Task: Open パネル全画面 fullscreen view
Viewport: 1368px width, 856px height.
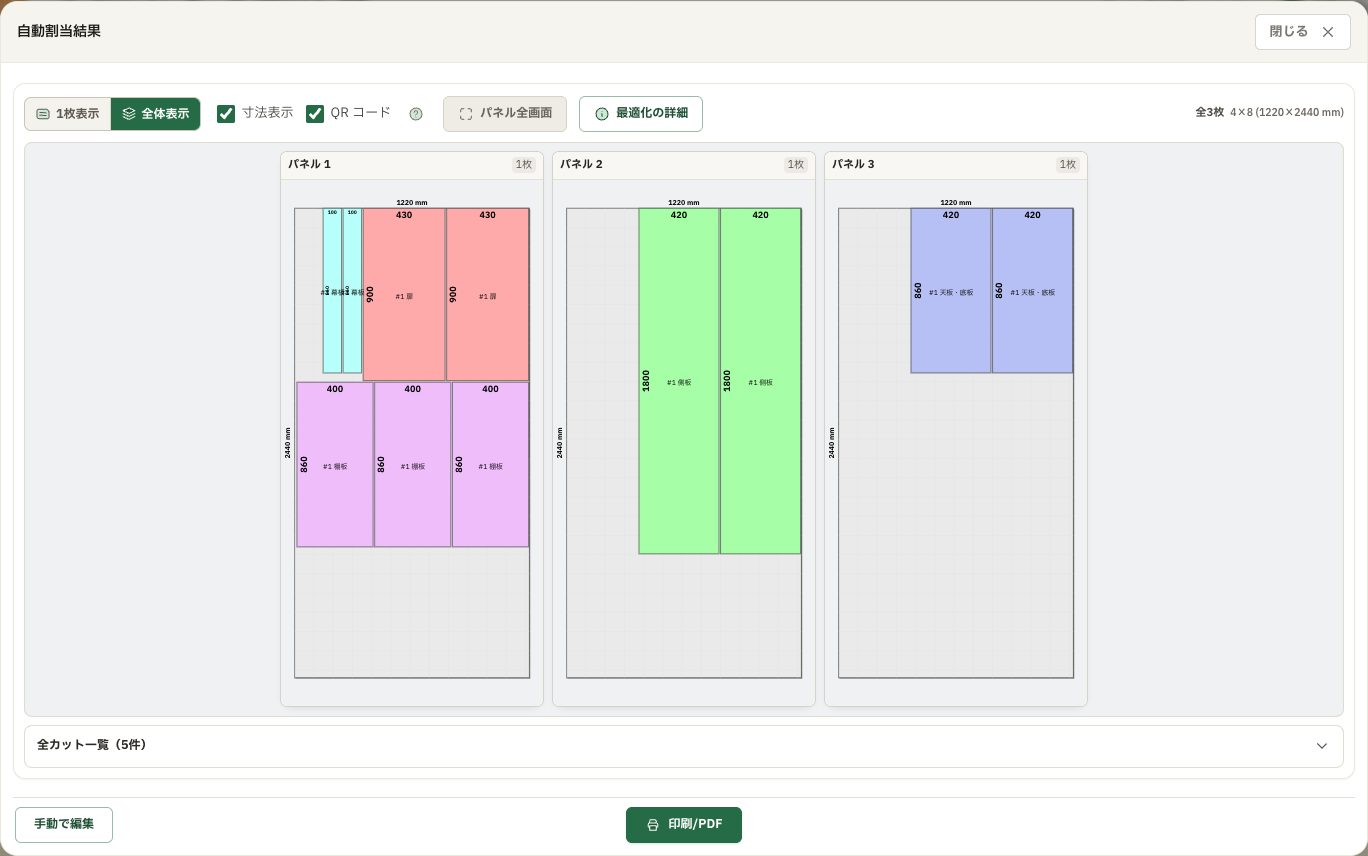Action: point(505,114)
